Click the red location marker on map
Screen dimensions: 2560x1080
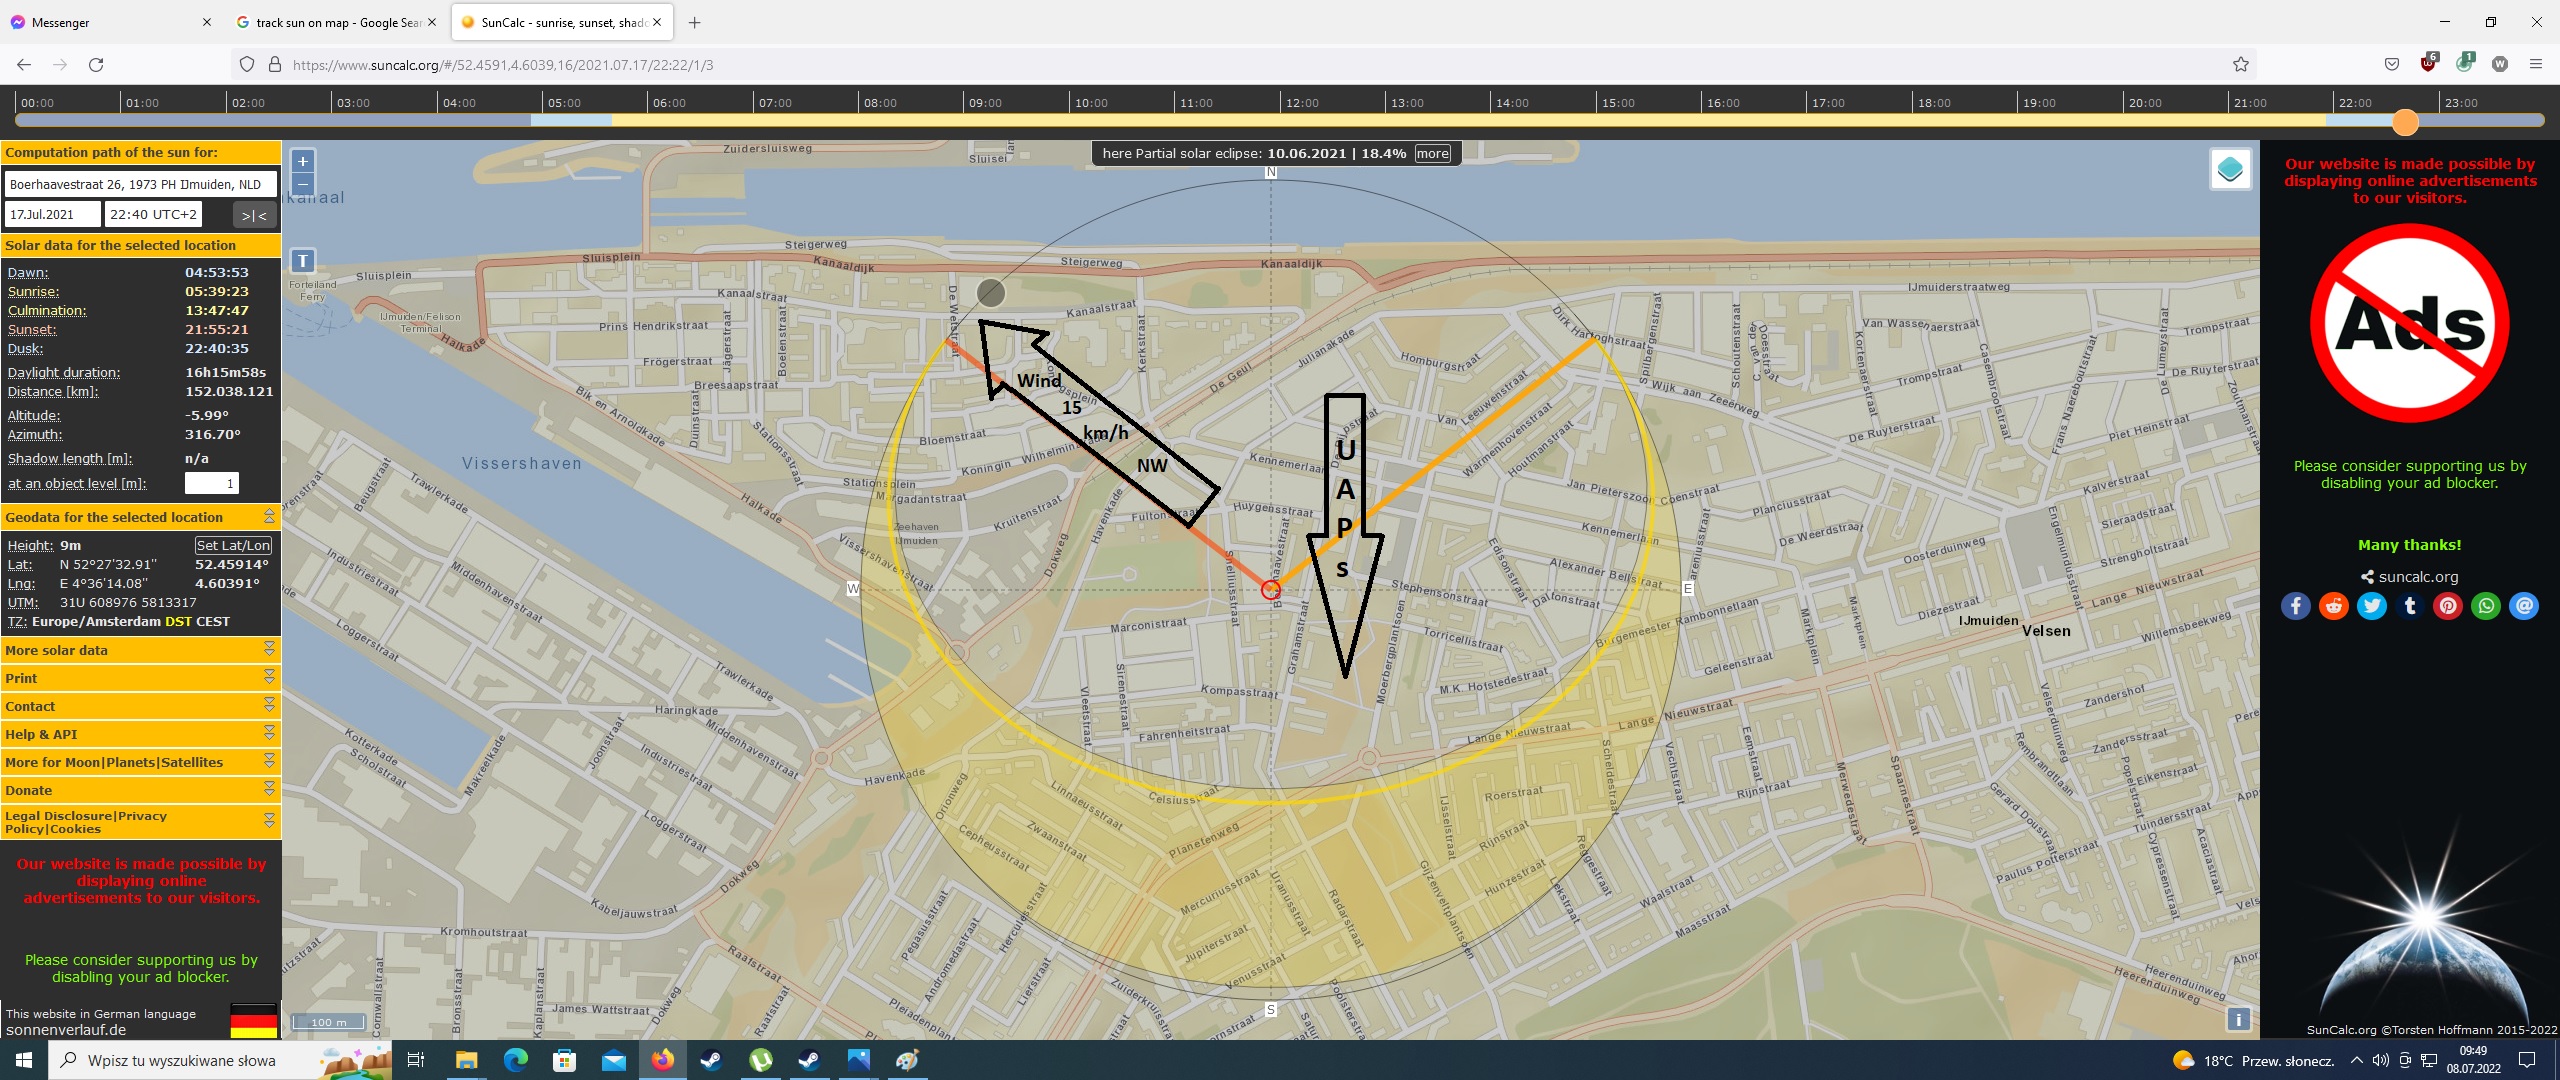[x=1270, y=590]
